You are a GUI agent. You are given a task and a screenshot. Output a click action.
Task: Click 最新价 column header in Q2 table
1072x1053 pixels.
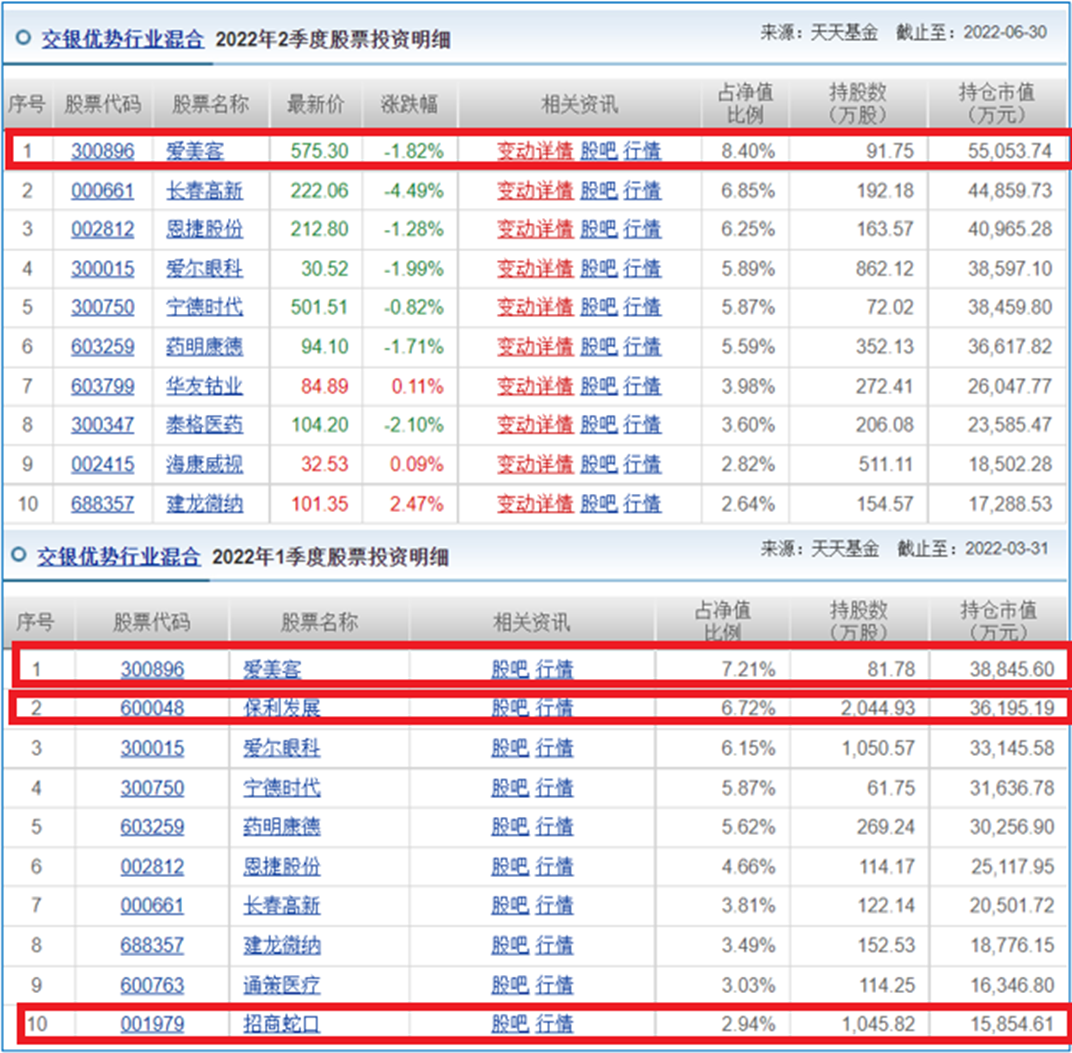click(x=315, y=104)
